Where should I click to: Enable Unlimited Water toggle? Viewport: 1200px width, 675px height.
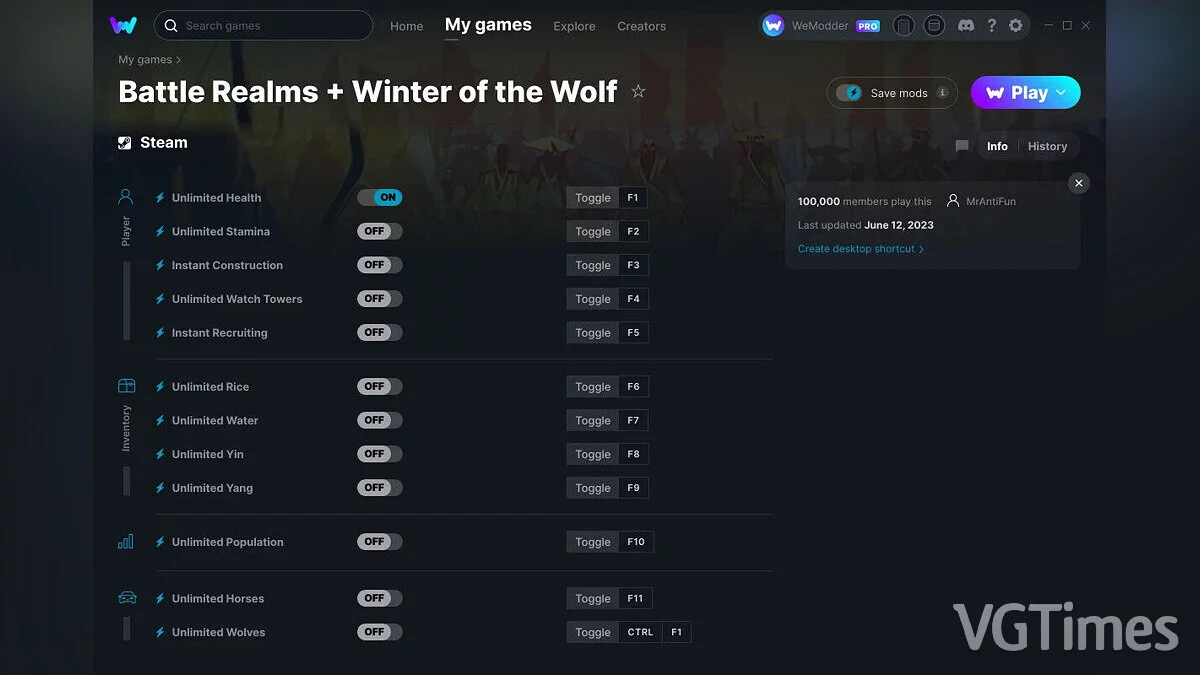point(380,420)
